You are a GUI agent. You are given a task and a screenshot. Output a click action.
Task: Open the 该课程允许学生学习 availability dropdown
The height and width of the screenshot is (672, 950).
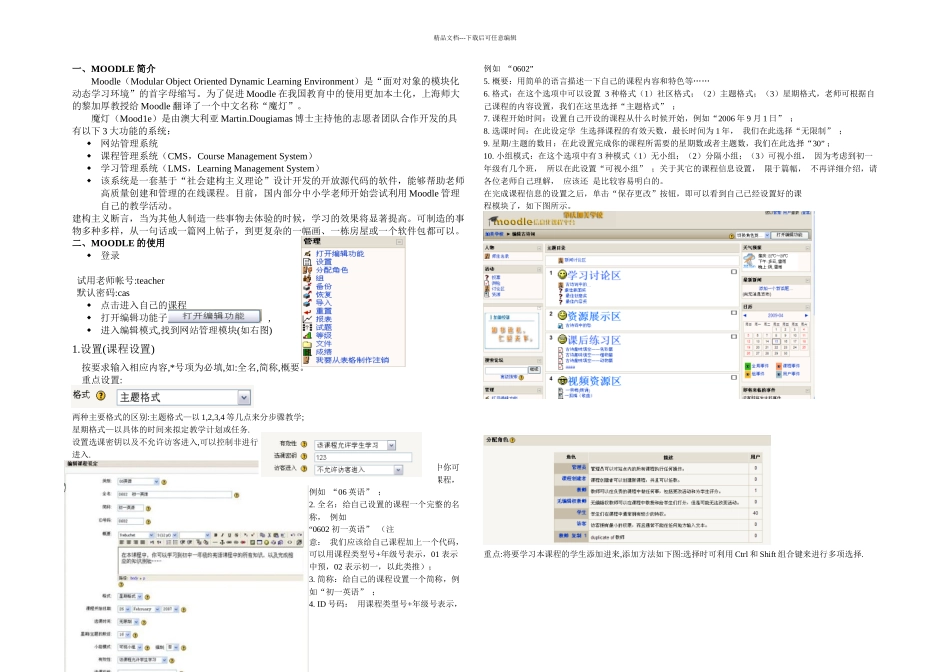(355, 445)
